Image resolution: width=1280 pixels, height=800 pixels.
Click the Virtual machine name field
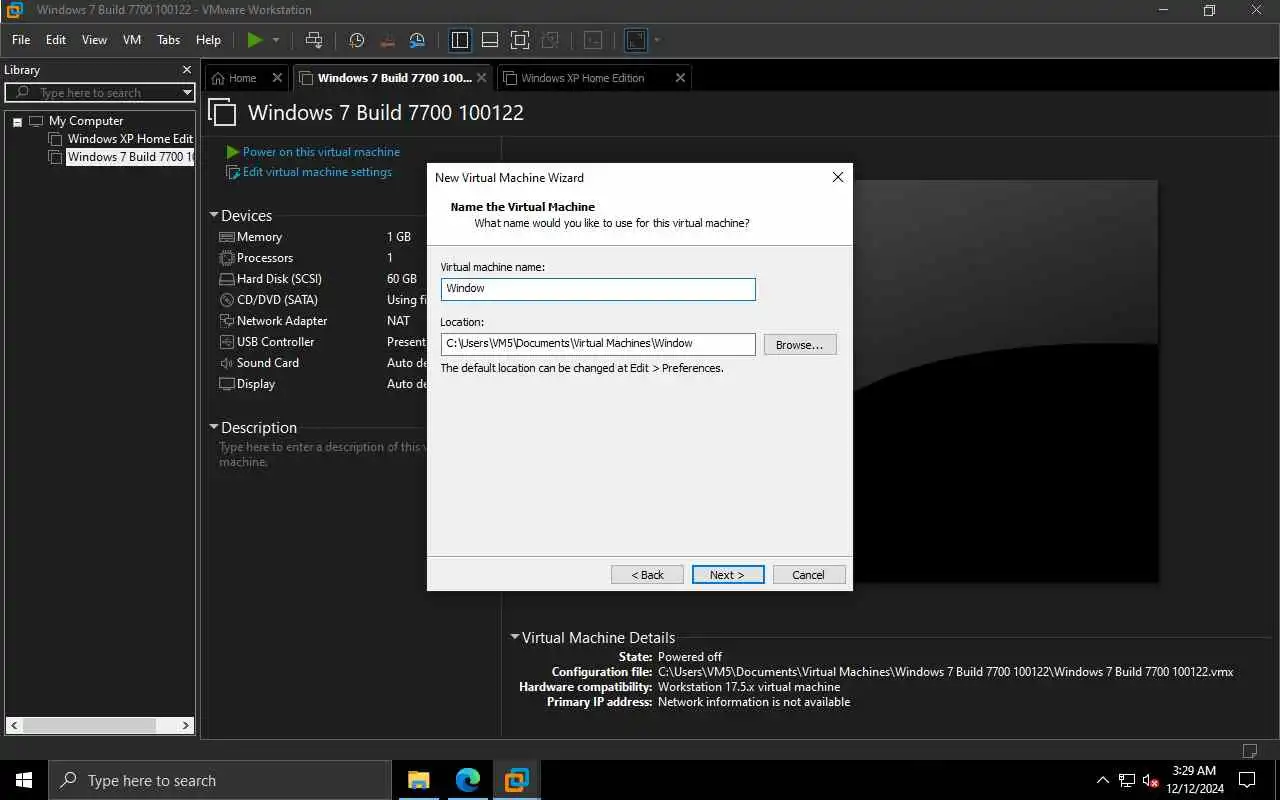pyautogui.click(x=598, y=289)
